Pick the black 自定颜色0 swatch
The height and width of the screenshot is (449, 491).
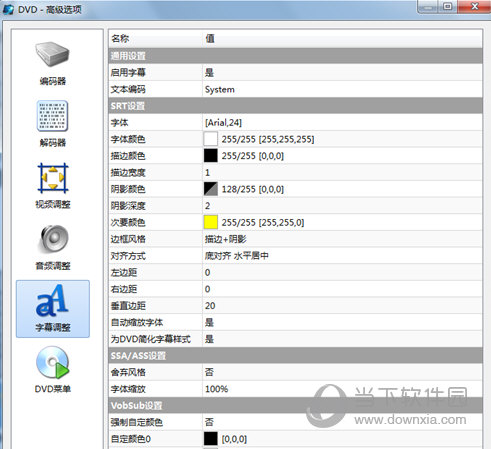211,439
